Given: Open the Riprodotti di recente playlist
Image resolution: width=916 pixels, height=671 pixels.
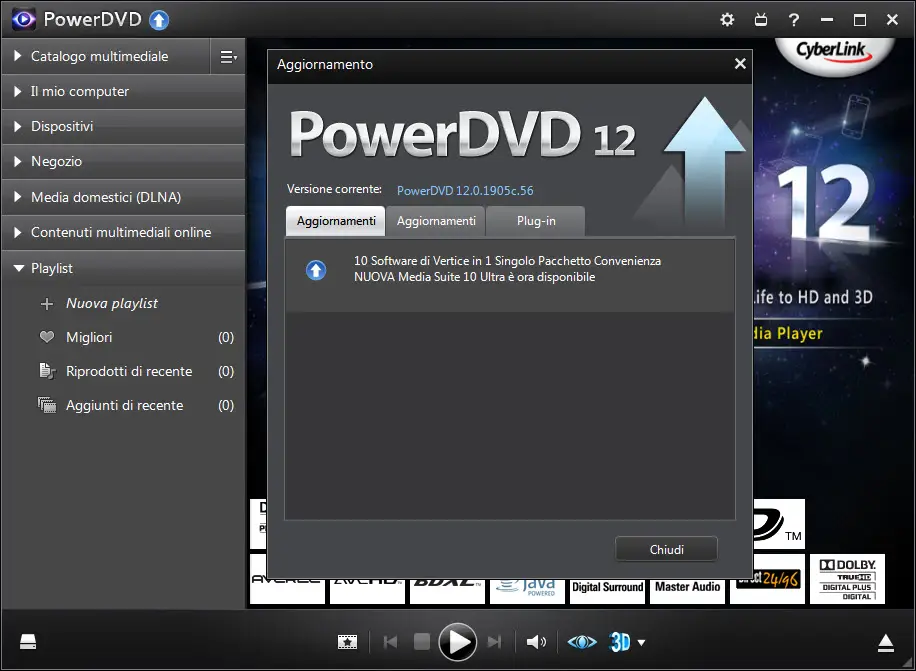Looking at the screenshot, I should coord(129,371).
